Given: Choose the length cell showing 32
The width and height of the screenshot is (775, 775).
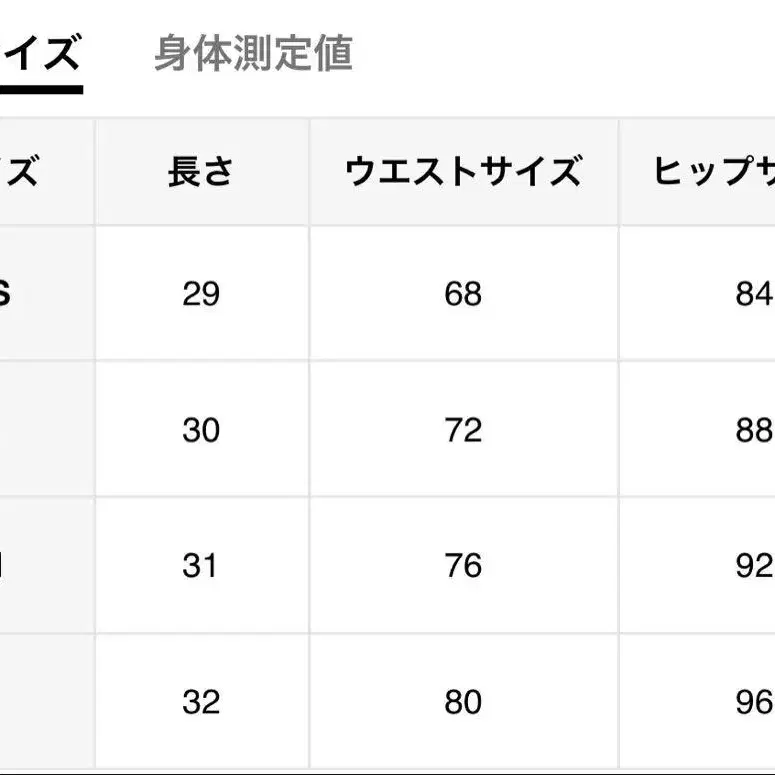Looking at the screenshot, I should click(201, 702).
